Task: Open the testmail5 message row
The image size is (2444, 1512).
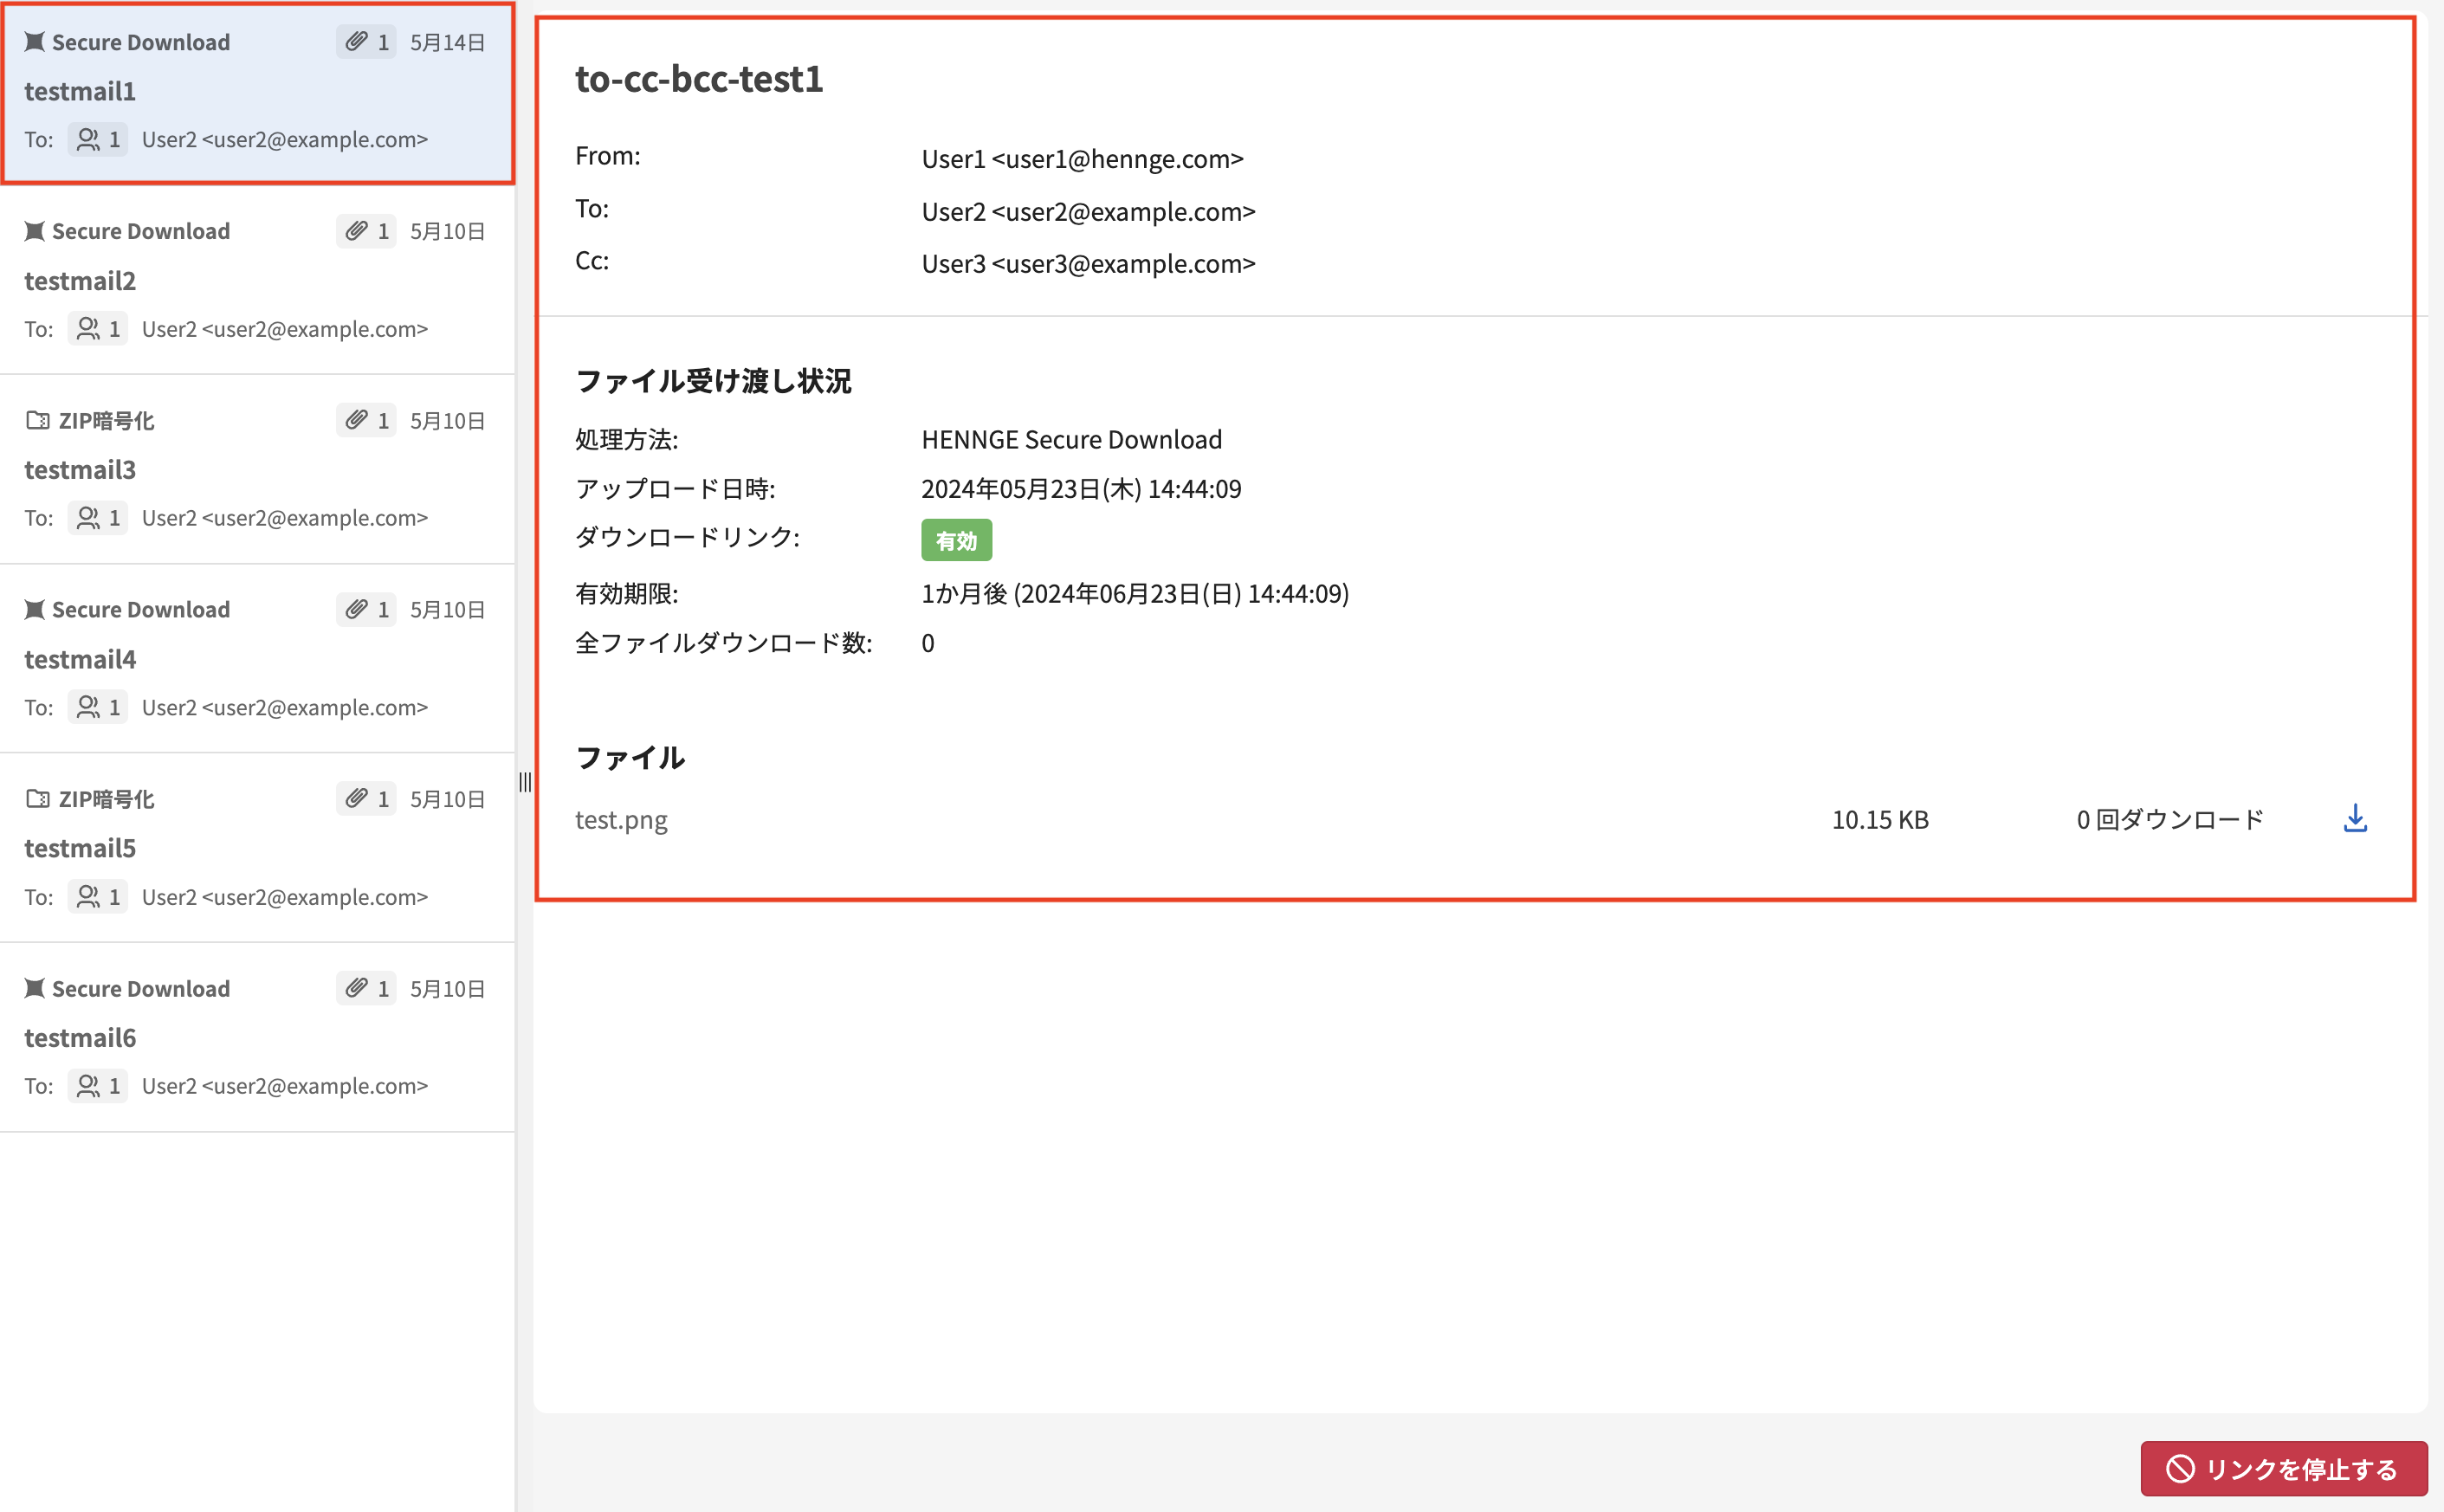Action: pyautogui.click(x=258, y=848)
